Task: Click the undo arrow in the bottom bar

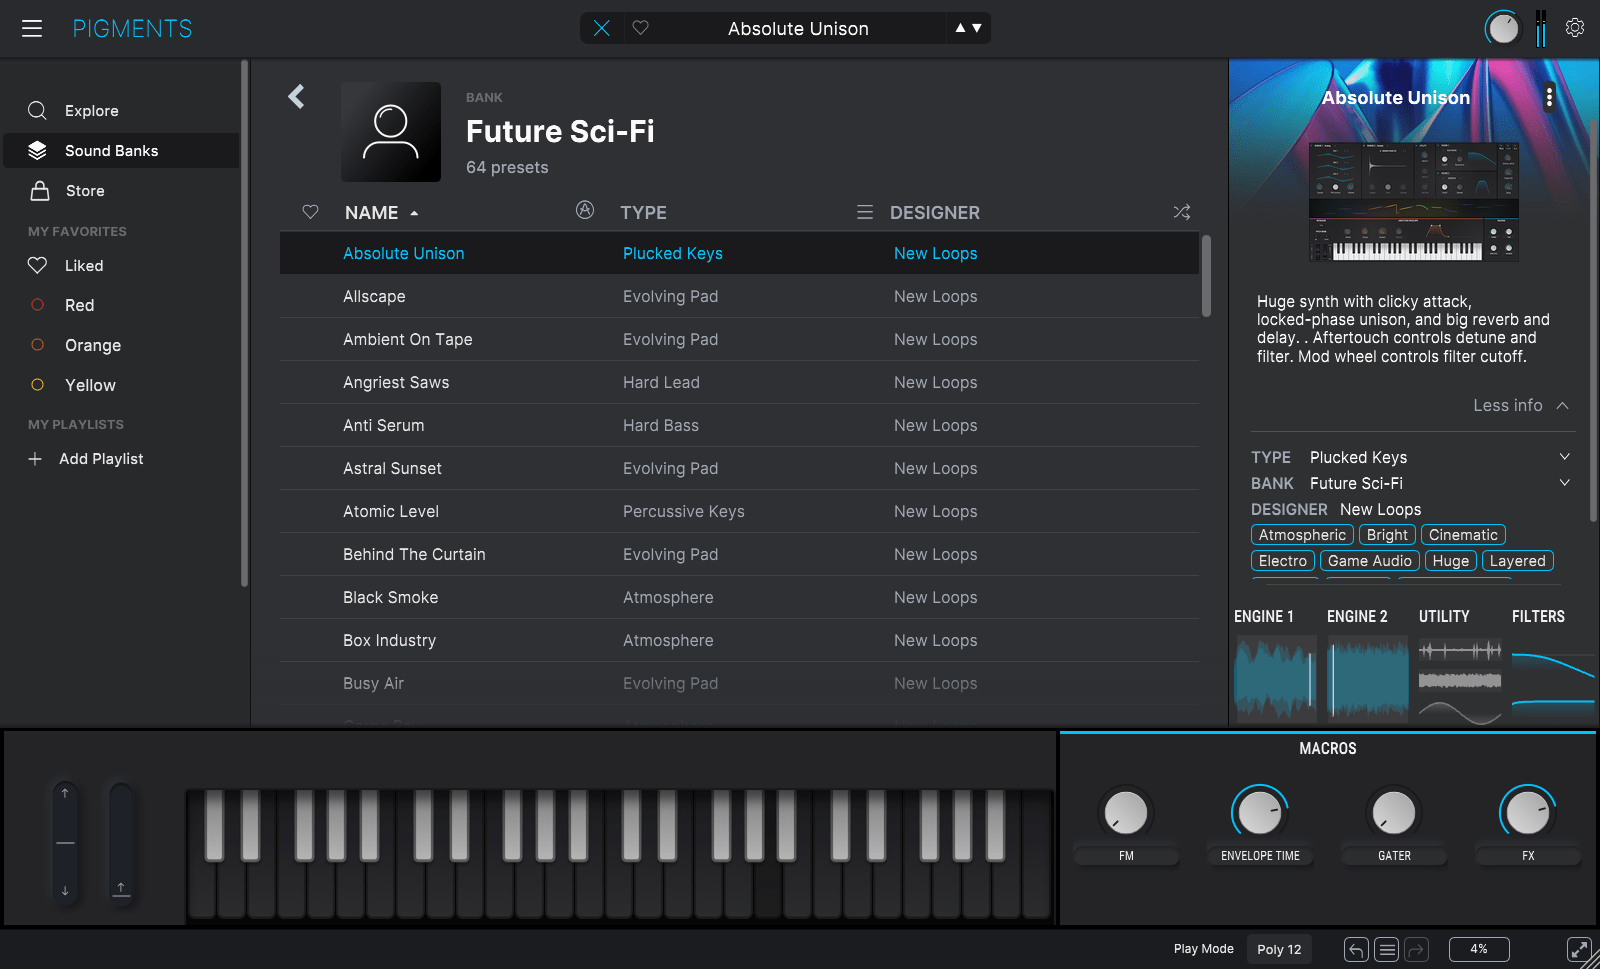Action: 1356,949
